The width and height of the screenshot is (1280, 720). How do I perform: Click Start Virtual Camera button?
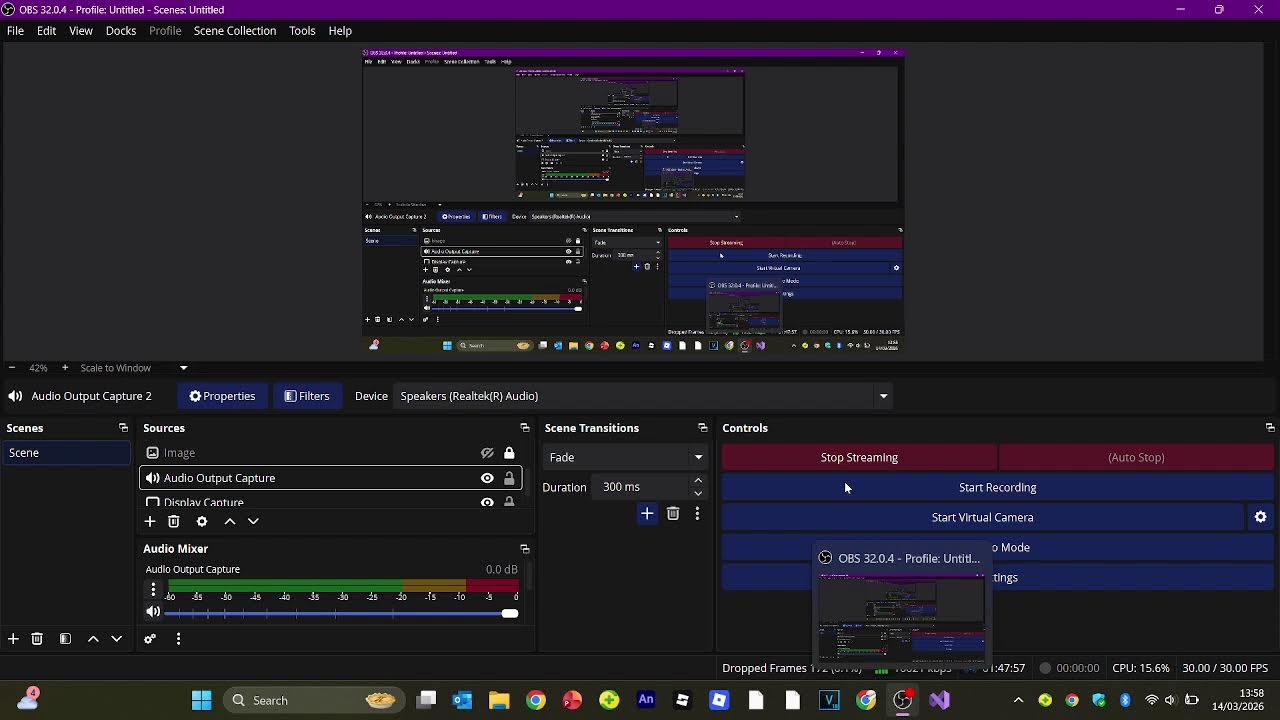point(982,517)
